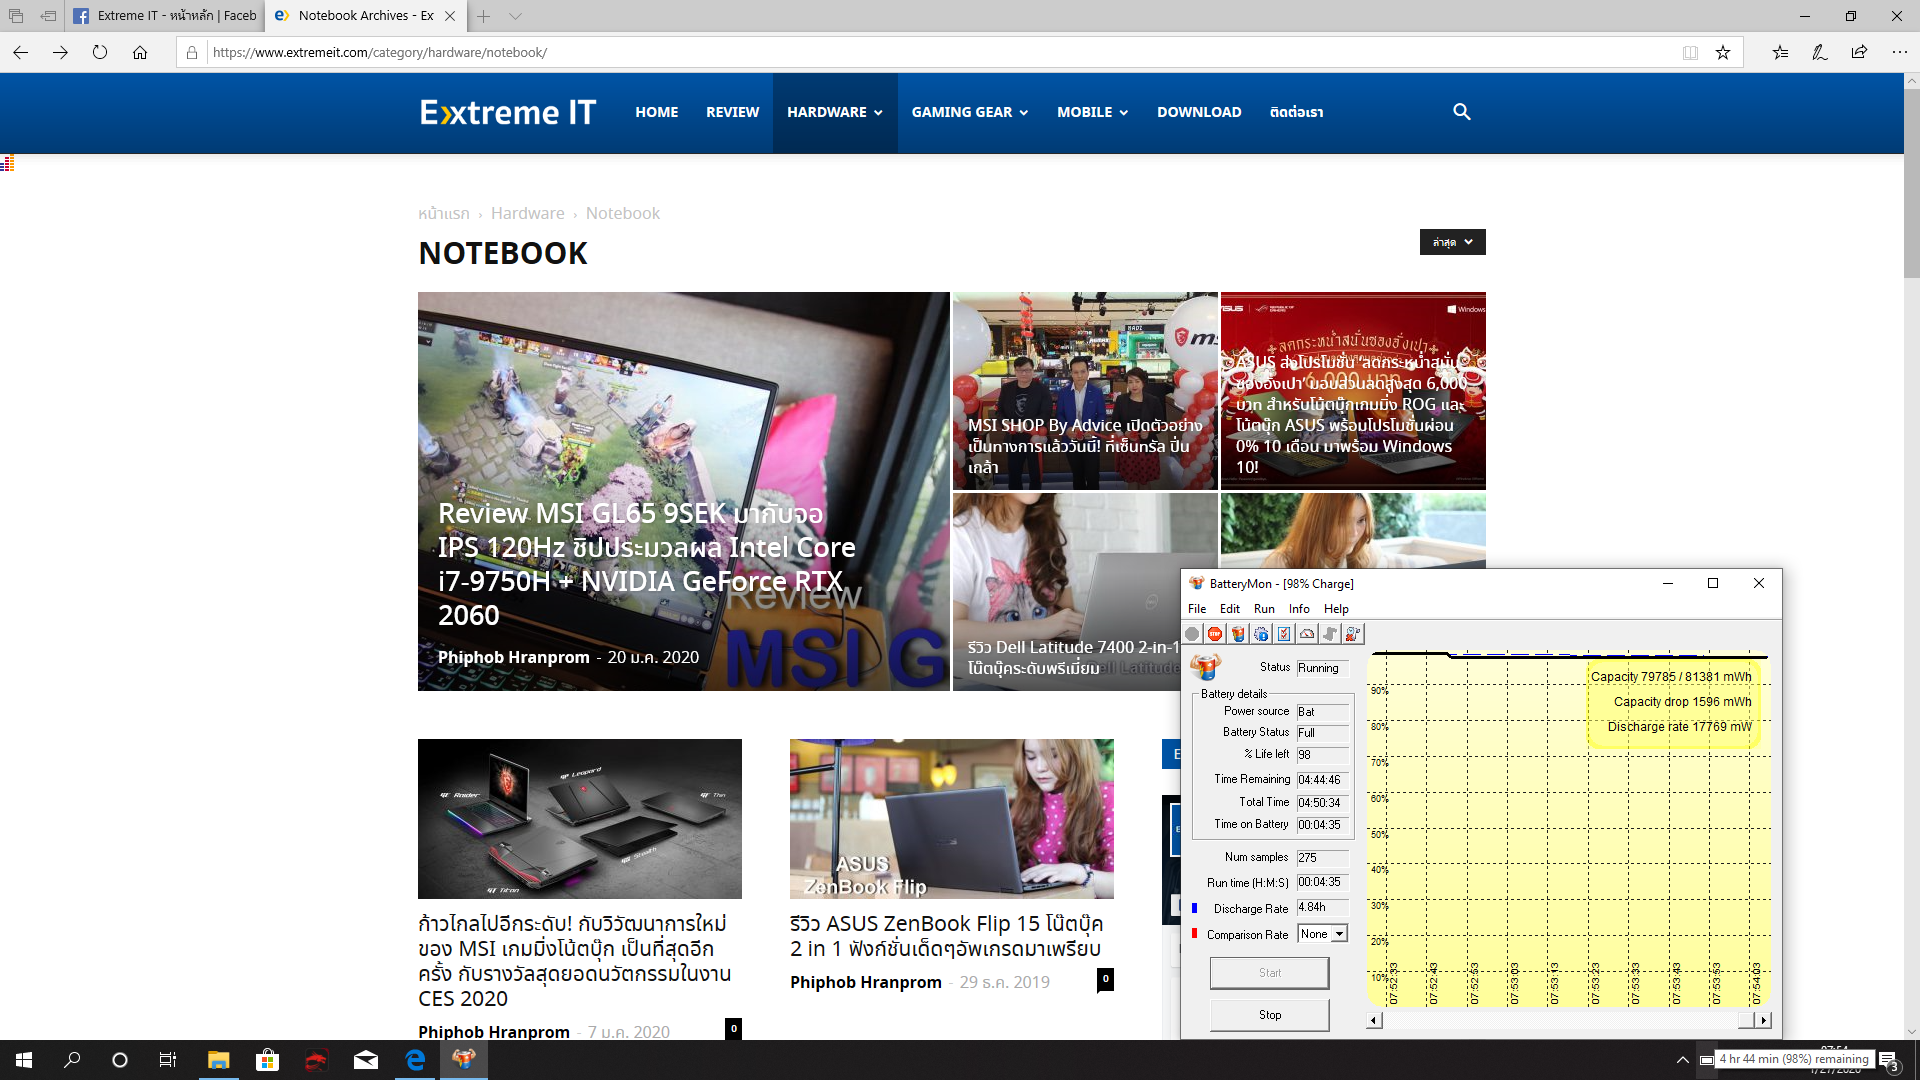Image resolution: width=1920 pixels, height=1080 pixels.
Task: Go to browser Home page icon
Action: click(140, 52)
